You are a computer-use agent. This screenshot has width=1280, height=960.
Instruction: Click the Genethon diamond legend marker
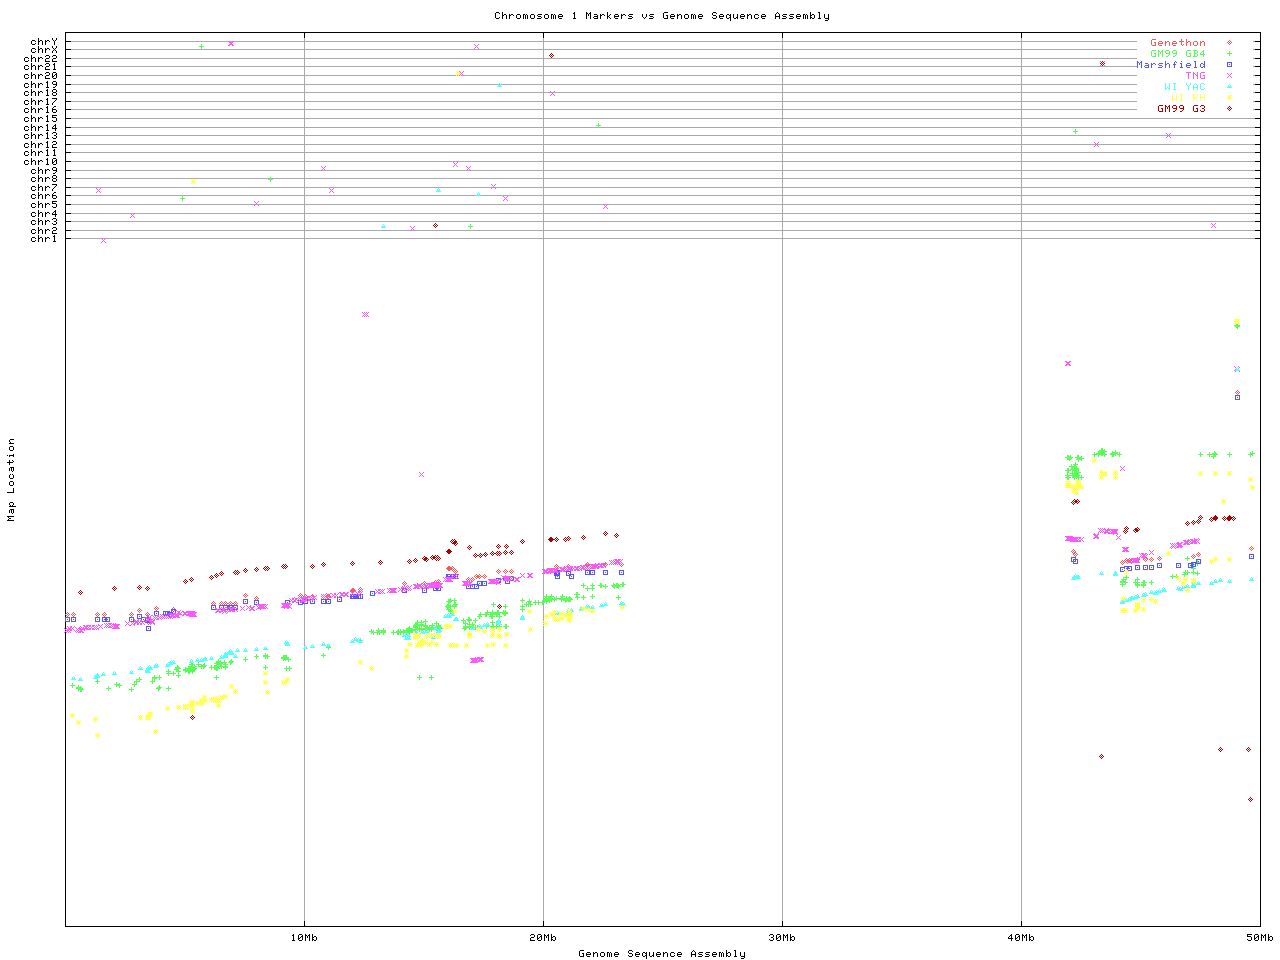click(x=1229, y=43)
